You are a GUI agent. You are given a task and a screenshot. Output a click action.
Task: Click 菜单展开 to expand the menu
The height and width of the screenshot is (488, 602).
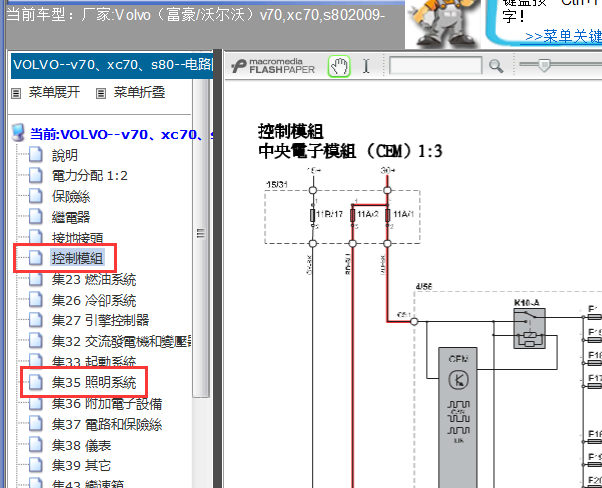(54, 92)
